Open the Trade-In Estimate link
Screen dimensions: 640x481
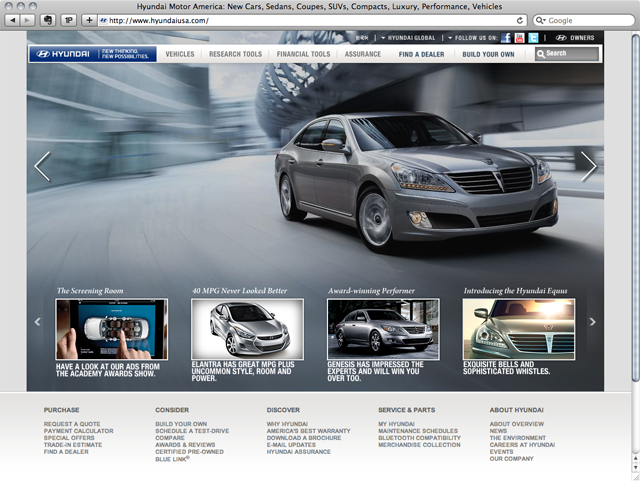pyautogui.click(x=73, y=445)
